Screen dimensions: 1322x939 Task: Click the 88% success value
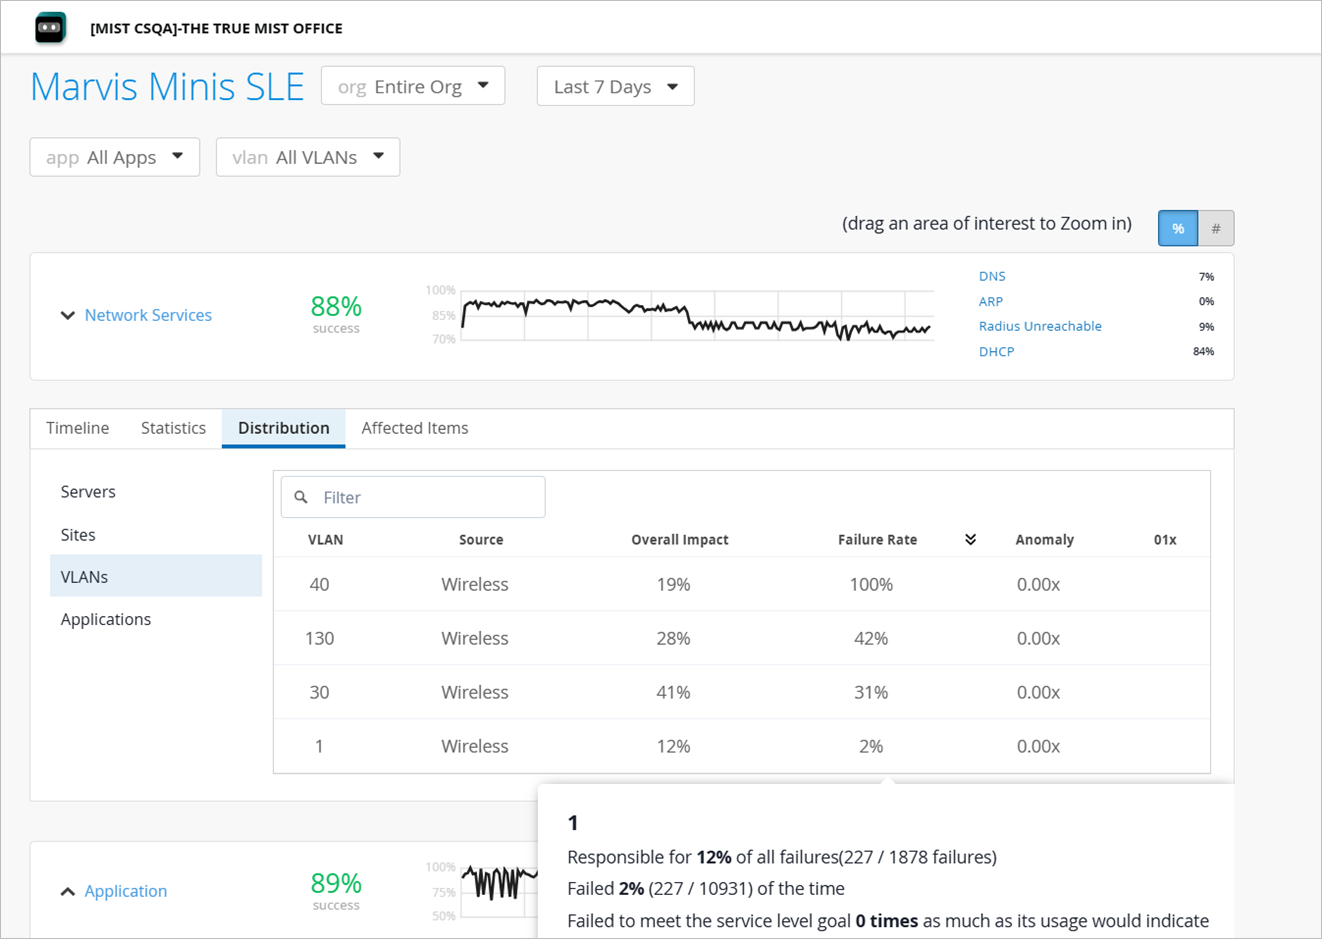pyautogui.click(x=336, y=306)
